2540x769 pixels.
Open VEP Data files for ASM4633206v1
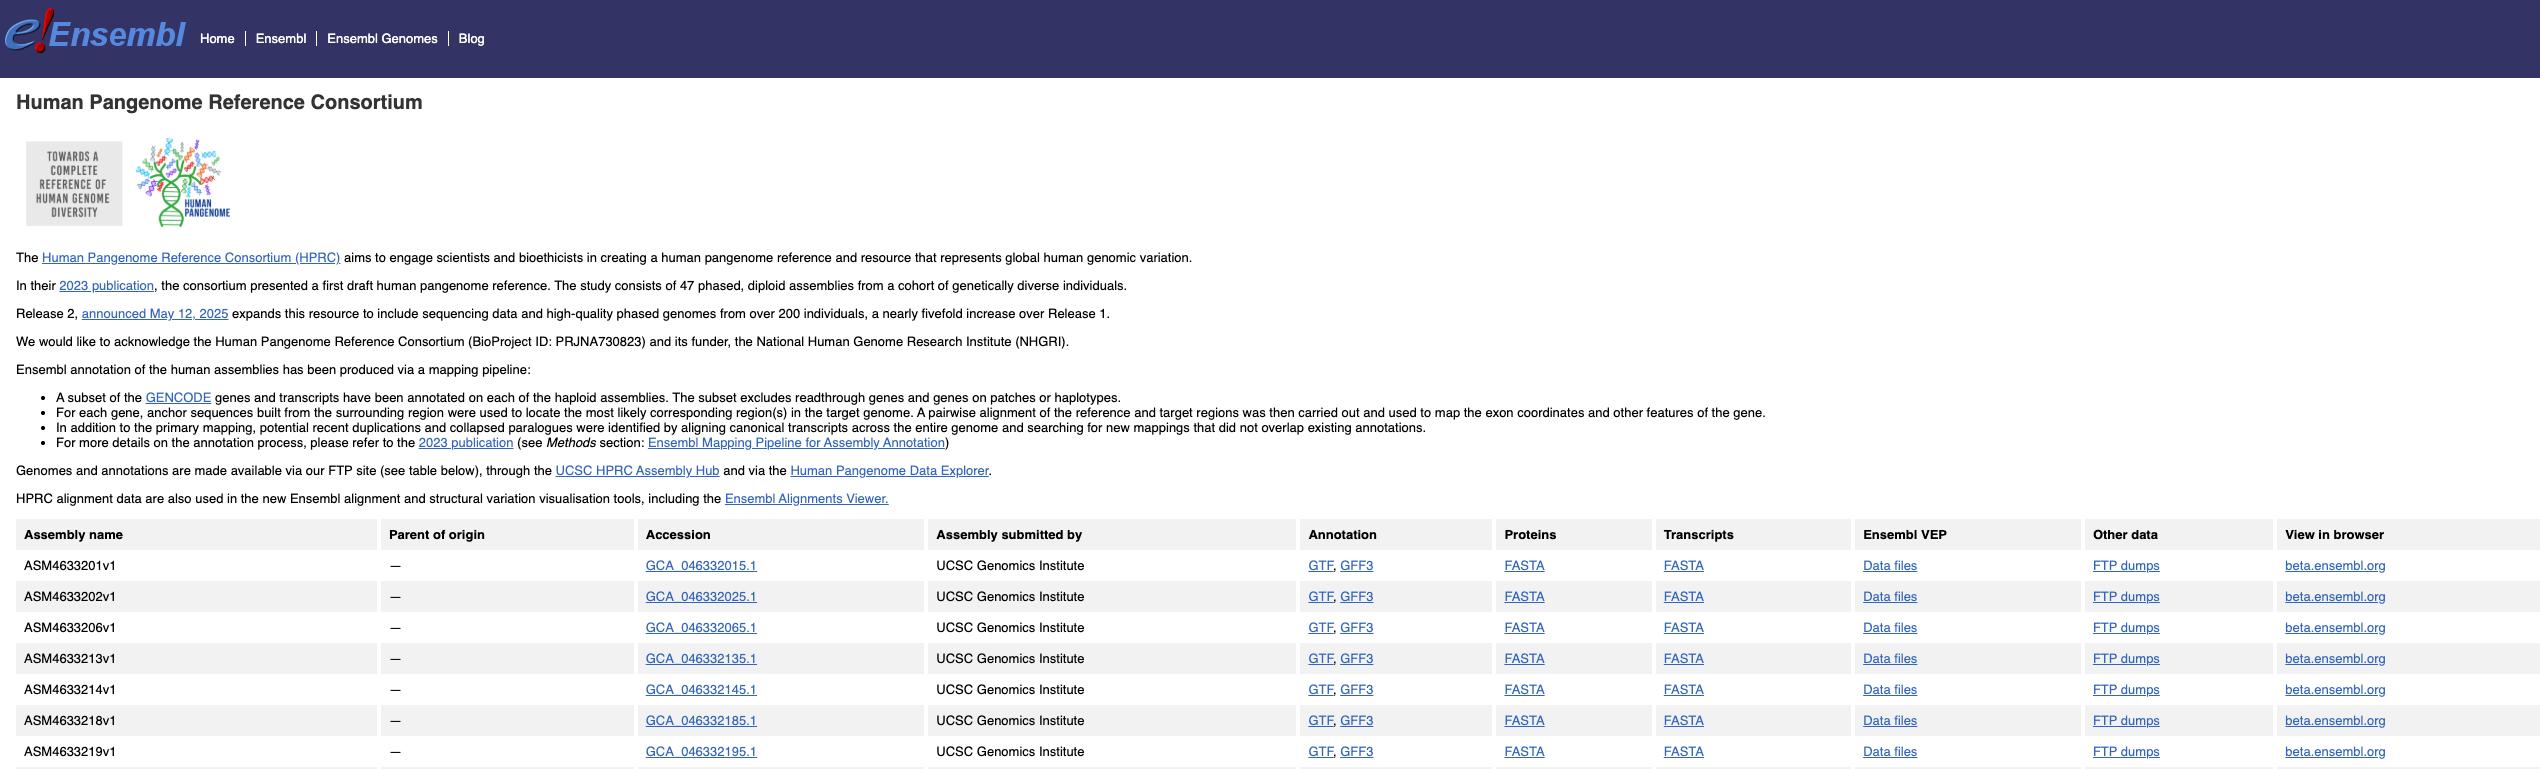(x=1890, y=628)
